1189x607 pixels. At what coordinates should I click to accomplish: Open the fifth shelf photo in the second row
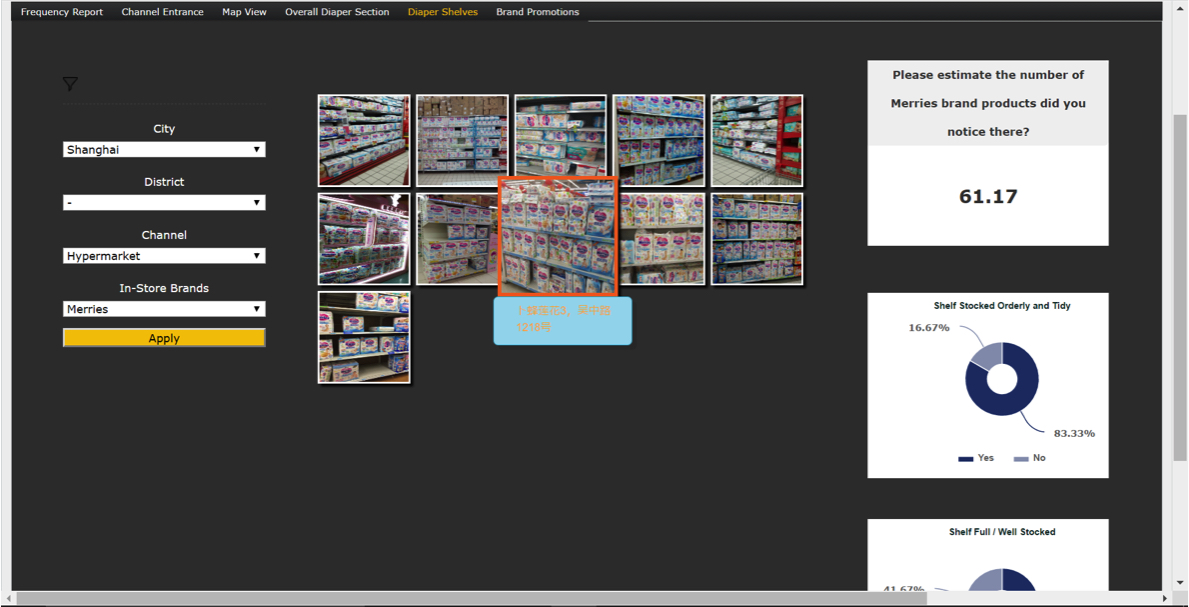[x=757, y=239]
